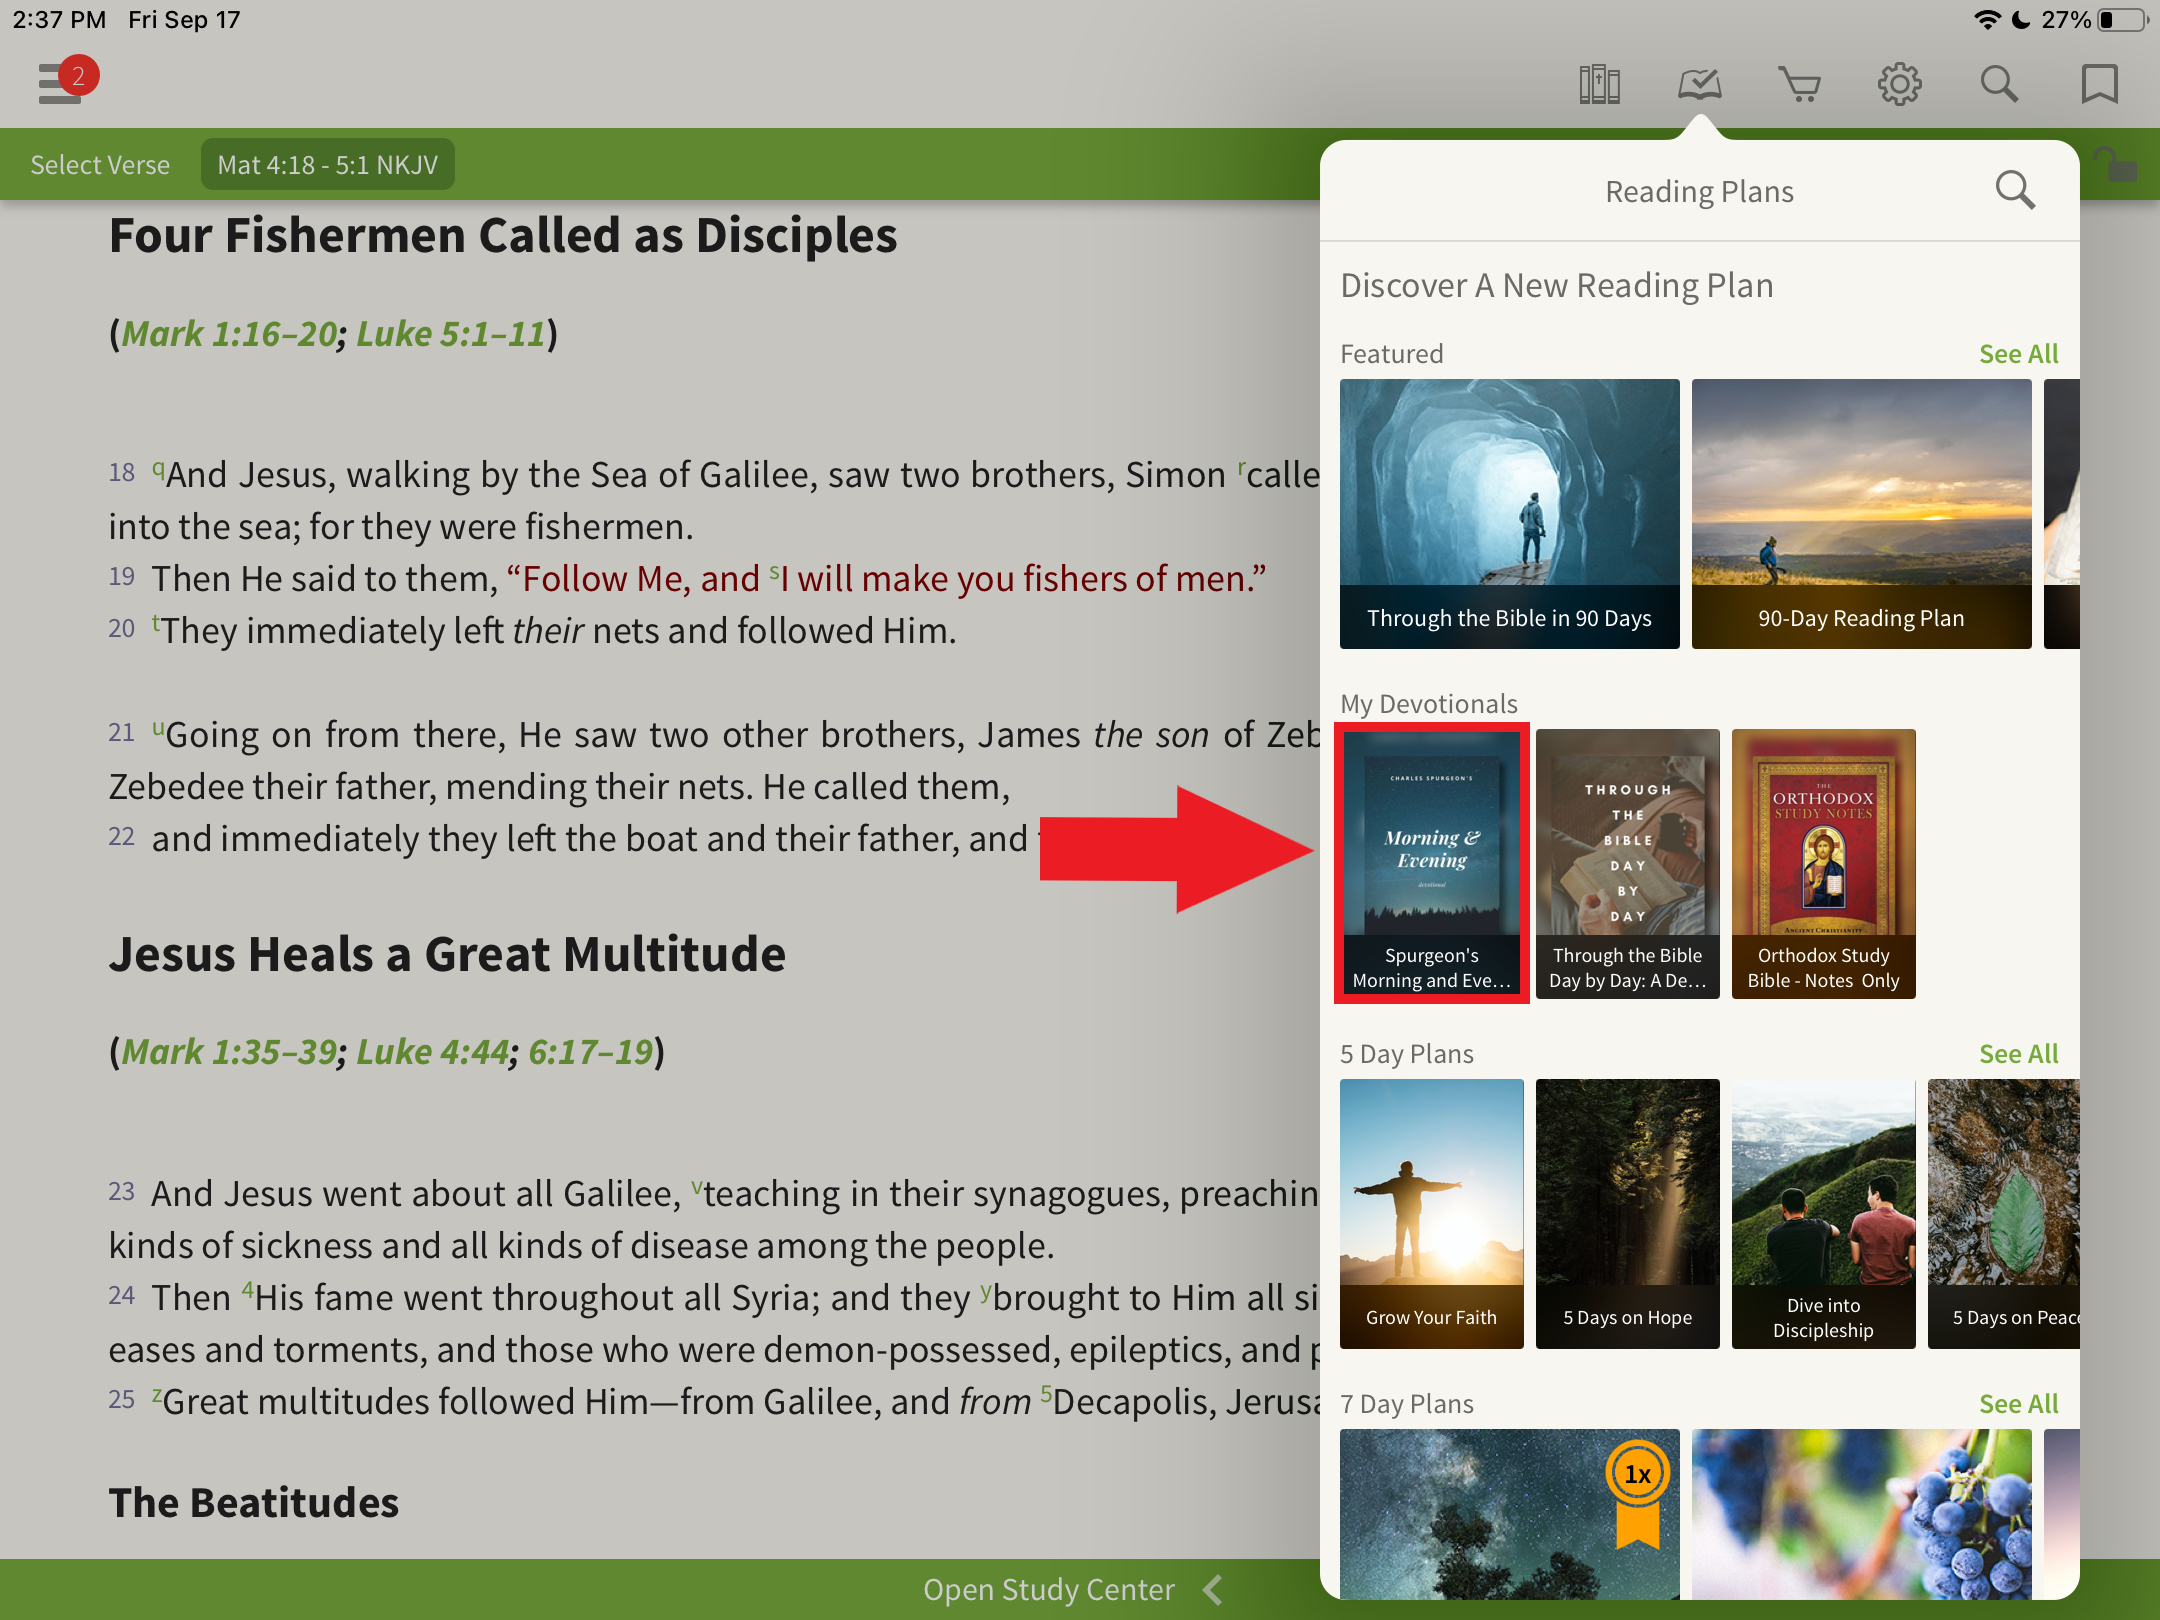Search within Reading Plans panel
This screenshot has height=1620, width=2160.
click(2015, 191)
